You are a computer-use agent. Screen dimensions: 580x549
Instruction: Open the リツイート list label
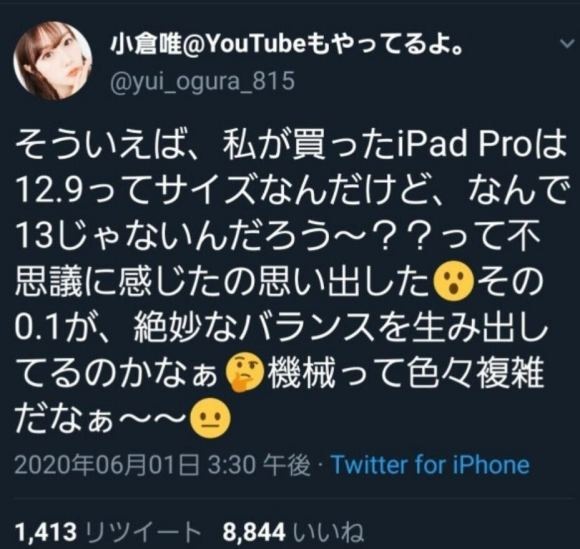142,532
